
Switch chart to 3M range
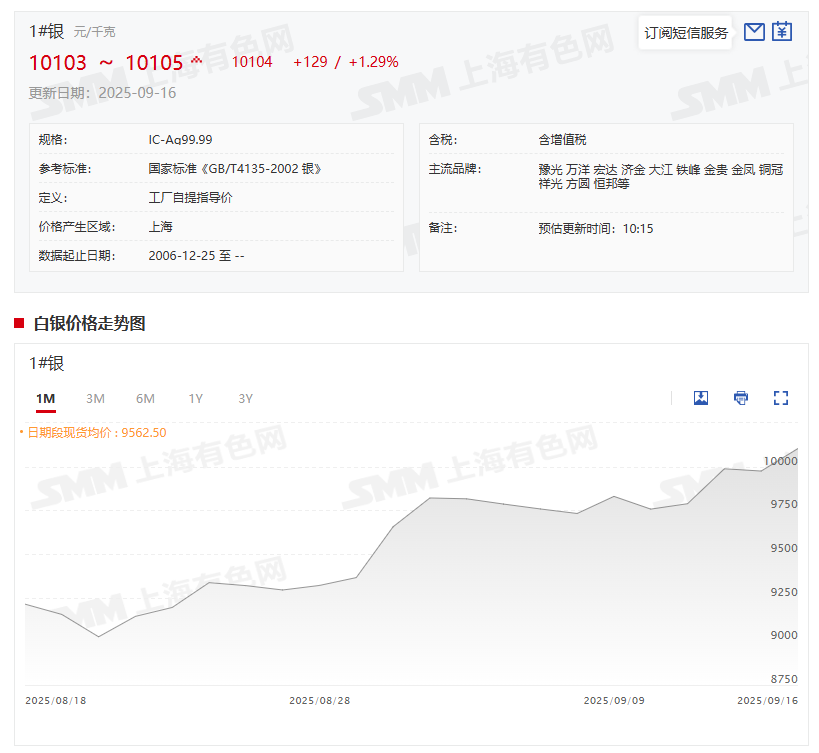click(95, 399)
